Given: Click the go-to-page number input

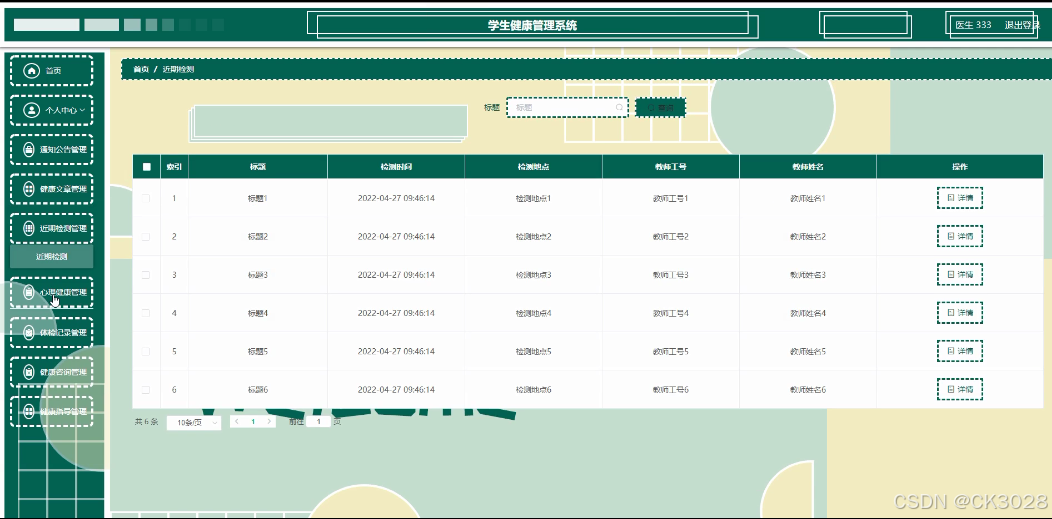Looking at the screenshot, I should pyautogui.click(x=318, y=422).
